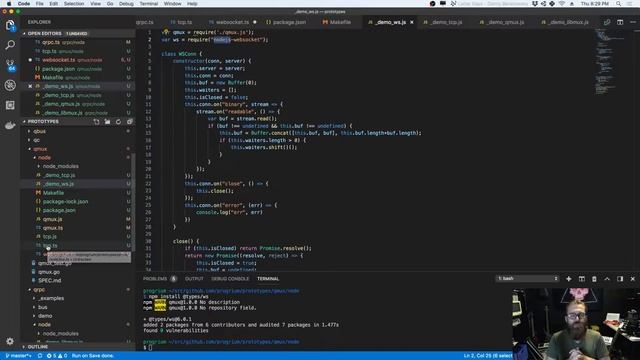
Task: Kill terminal with the trash icon
Action: (594, 279)
